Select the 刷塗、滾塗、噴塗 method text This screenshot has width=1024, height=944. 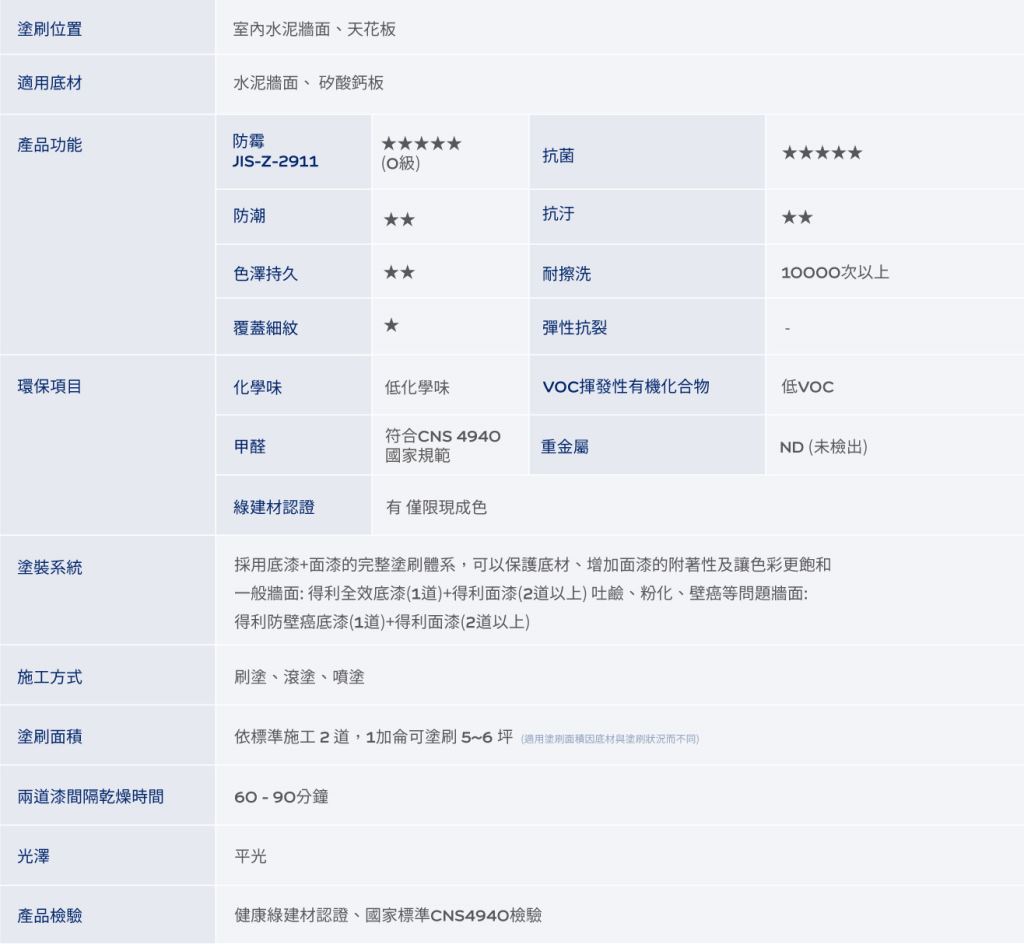(x=299, y=677)
